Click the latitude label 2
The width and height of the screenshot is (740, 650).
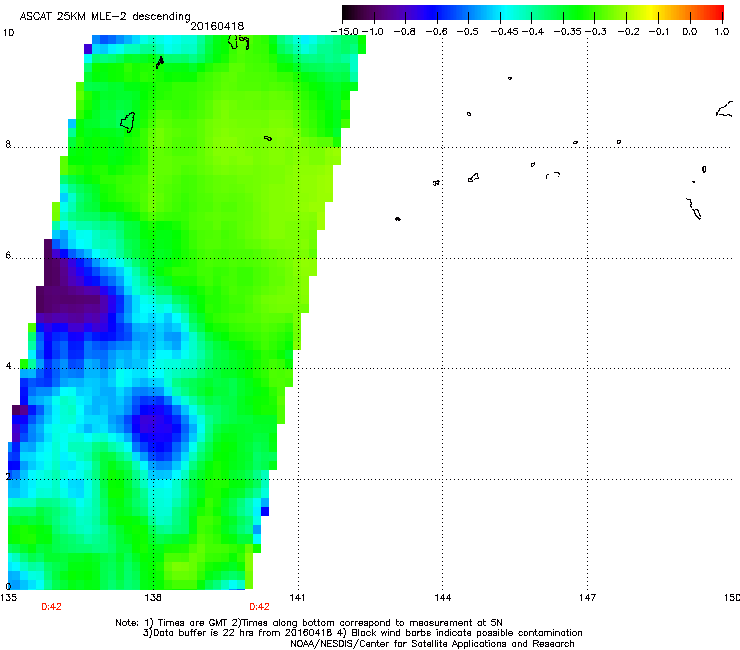click(x=8, y=477)
